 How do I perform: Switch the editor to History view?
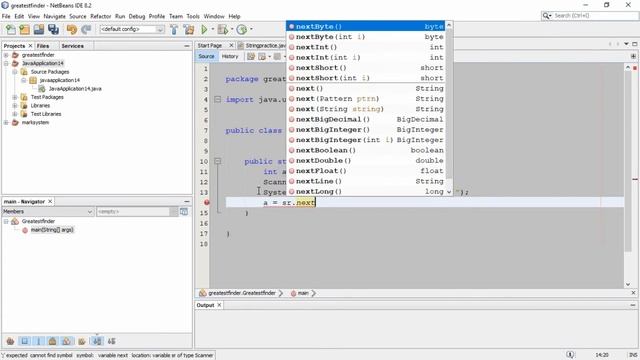tap(230, 56)
